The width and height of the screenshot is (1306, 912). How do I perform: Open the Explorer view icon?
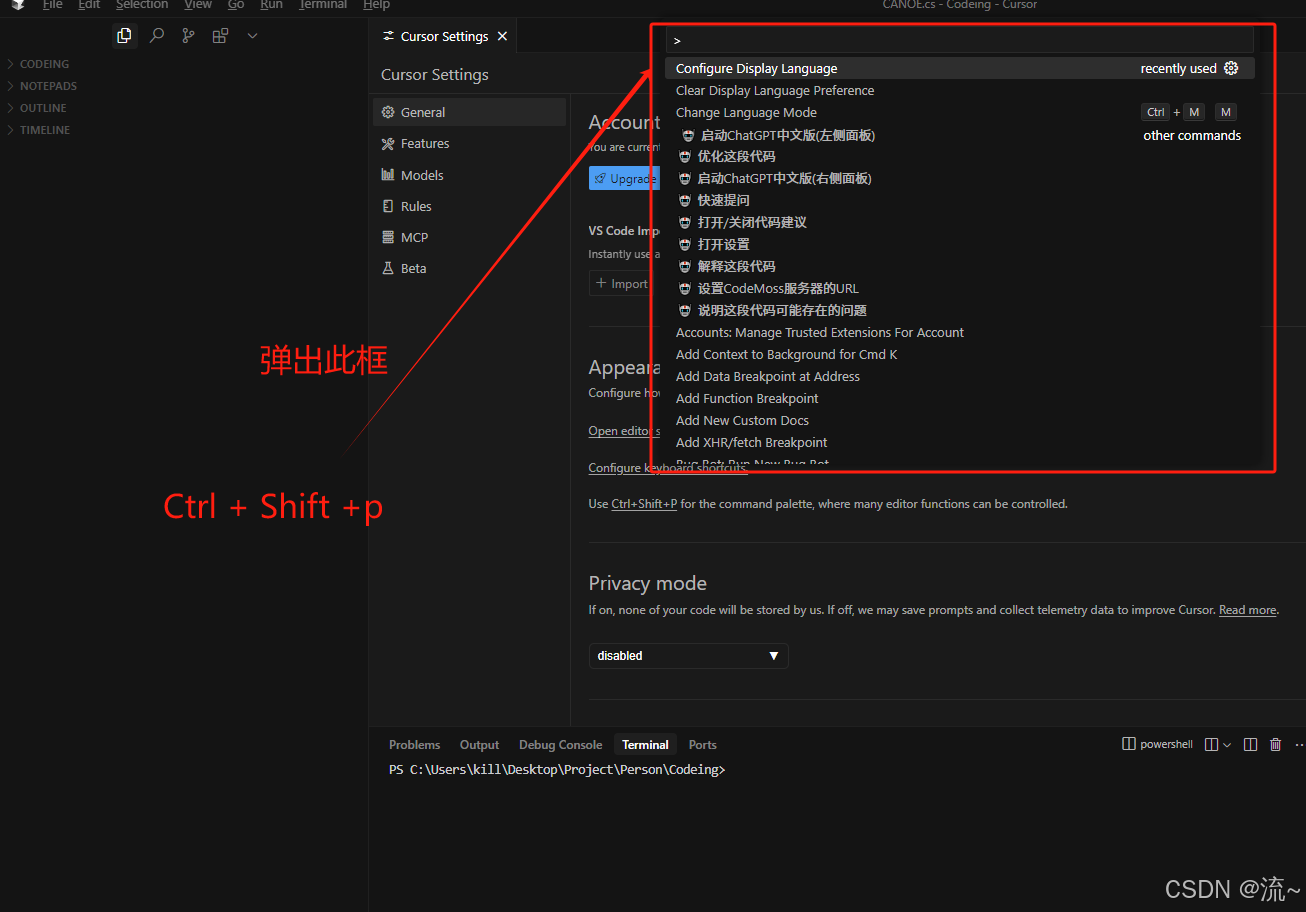pyautogui.click(x=124, y=36)
